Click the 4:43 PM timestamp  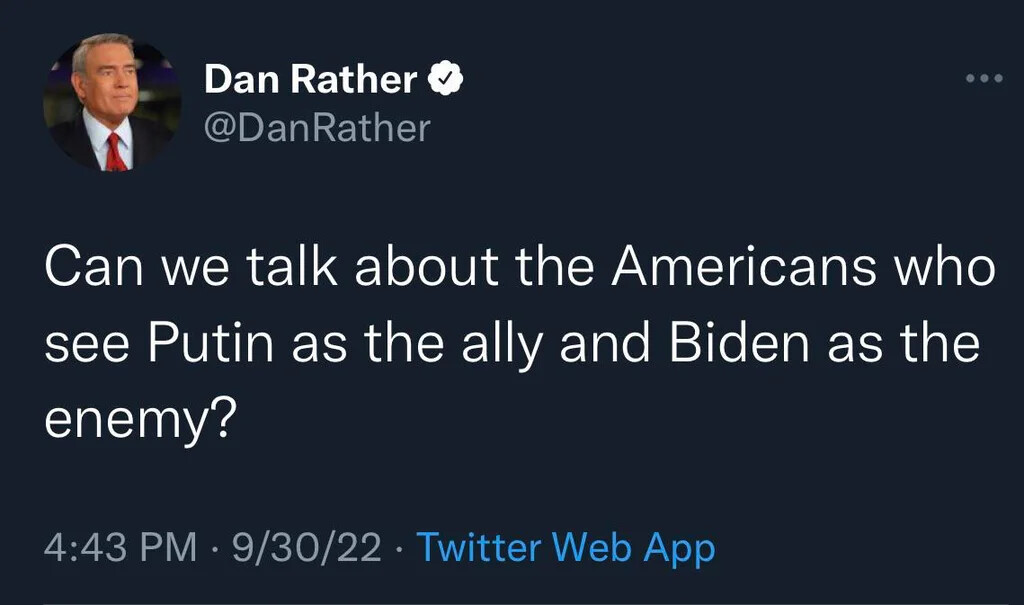(121, 548)
